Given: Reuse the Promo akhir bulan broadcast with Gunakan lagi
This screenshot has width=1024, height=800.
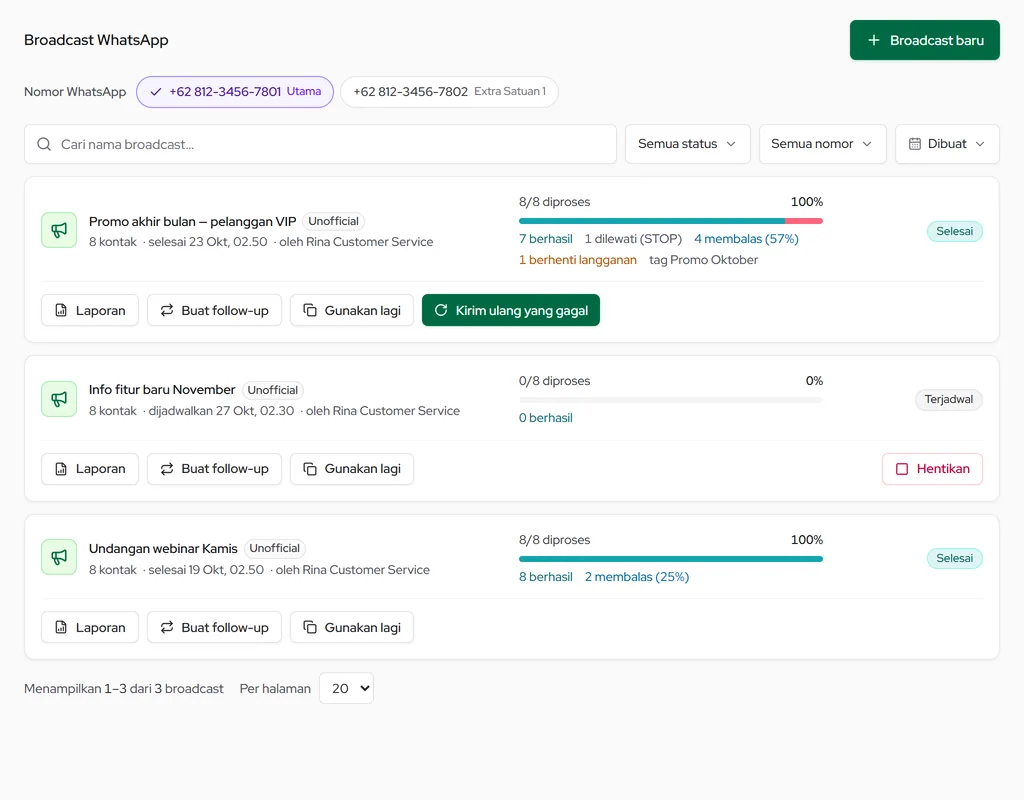Looking at the screenshot, I should [x=352, y=310].
